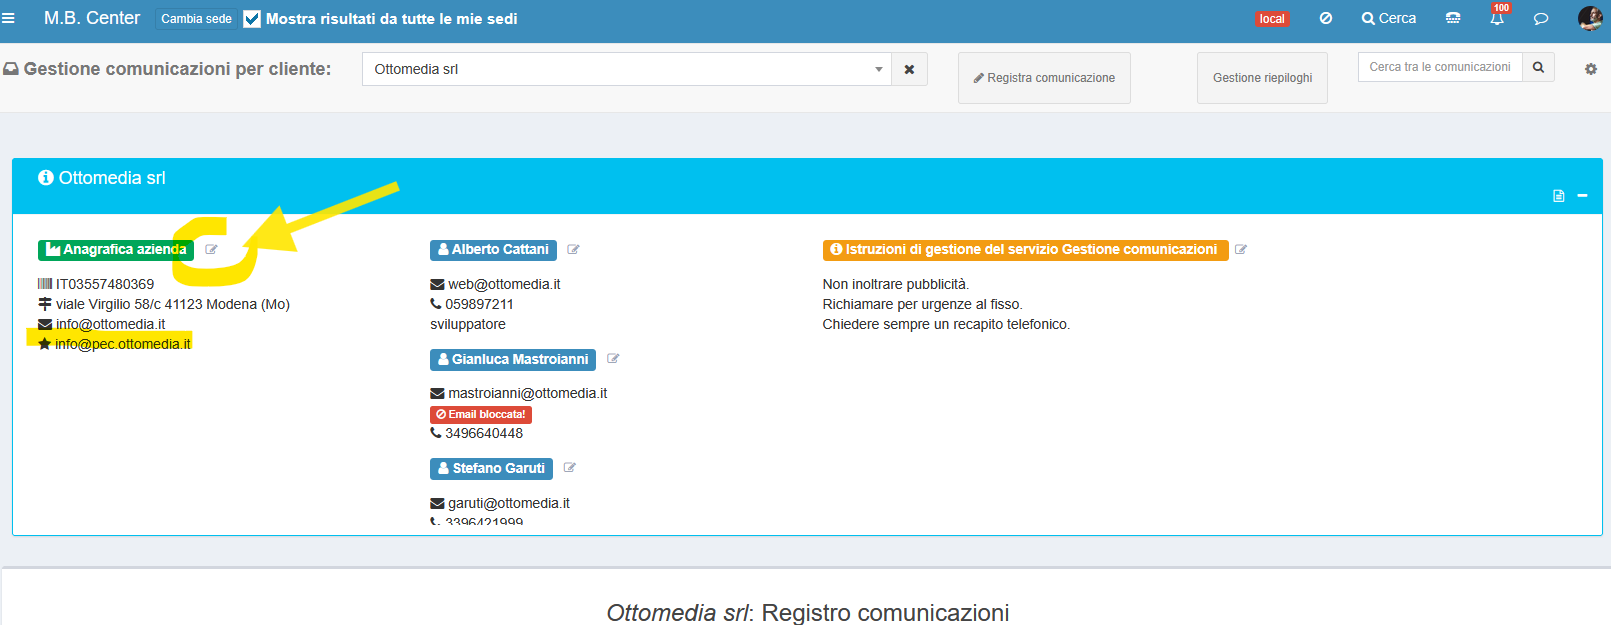Click Istruzioni di gestione del servizio label

(x=1025, y=250)
